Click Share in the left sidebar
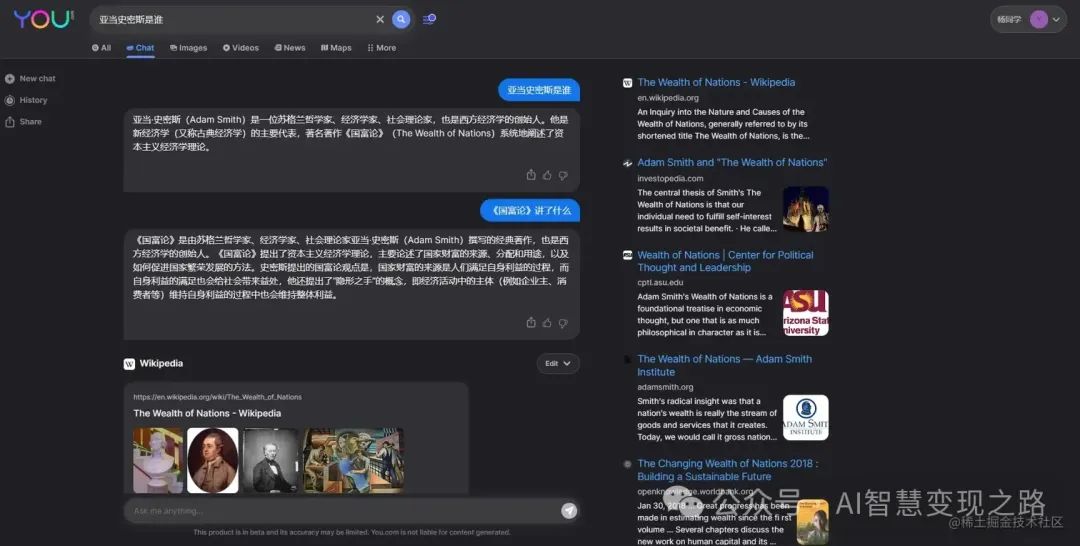 coord(23,122)
